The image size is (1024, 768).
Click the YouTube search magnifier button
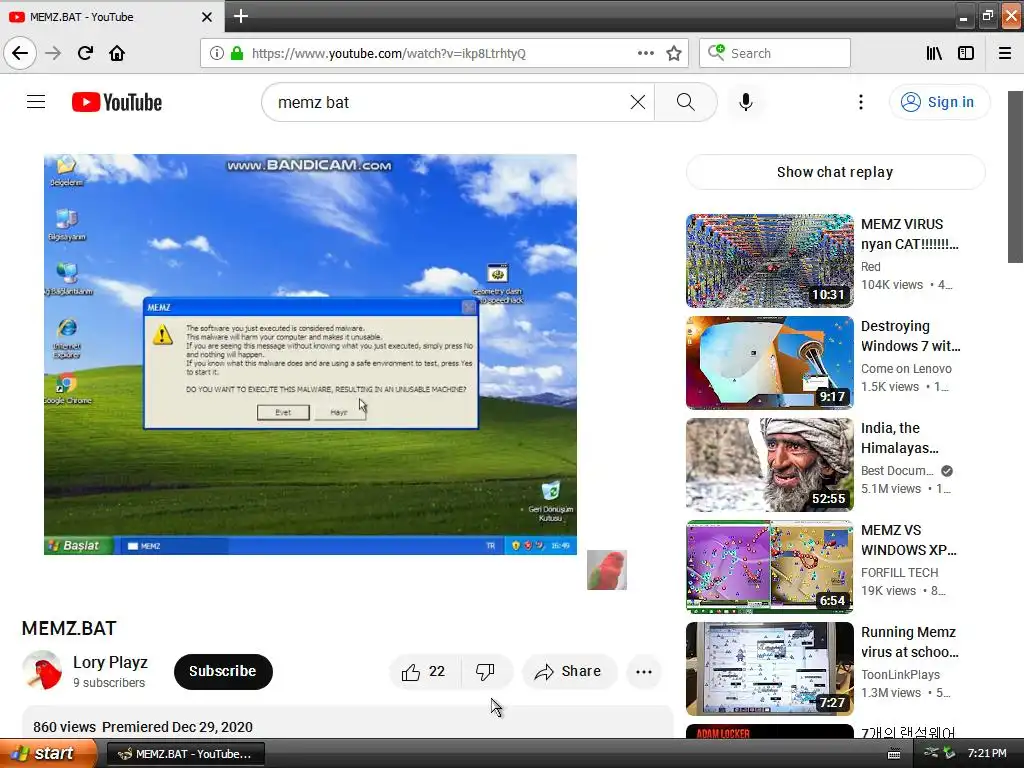click(x=685, y=102)
